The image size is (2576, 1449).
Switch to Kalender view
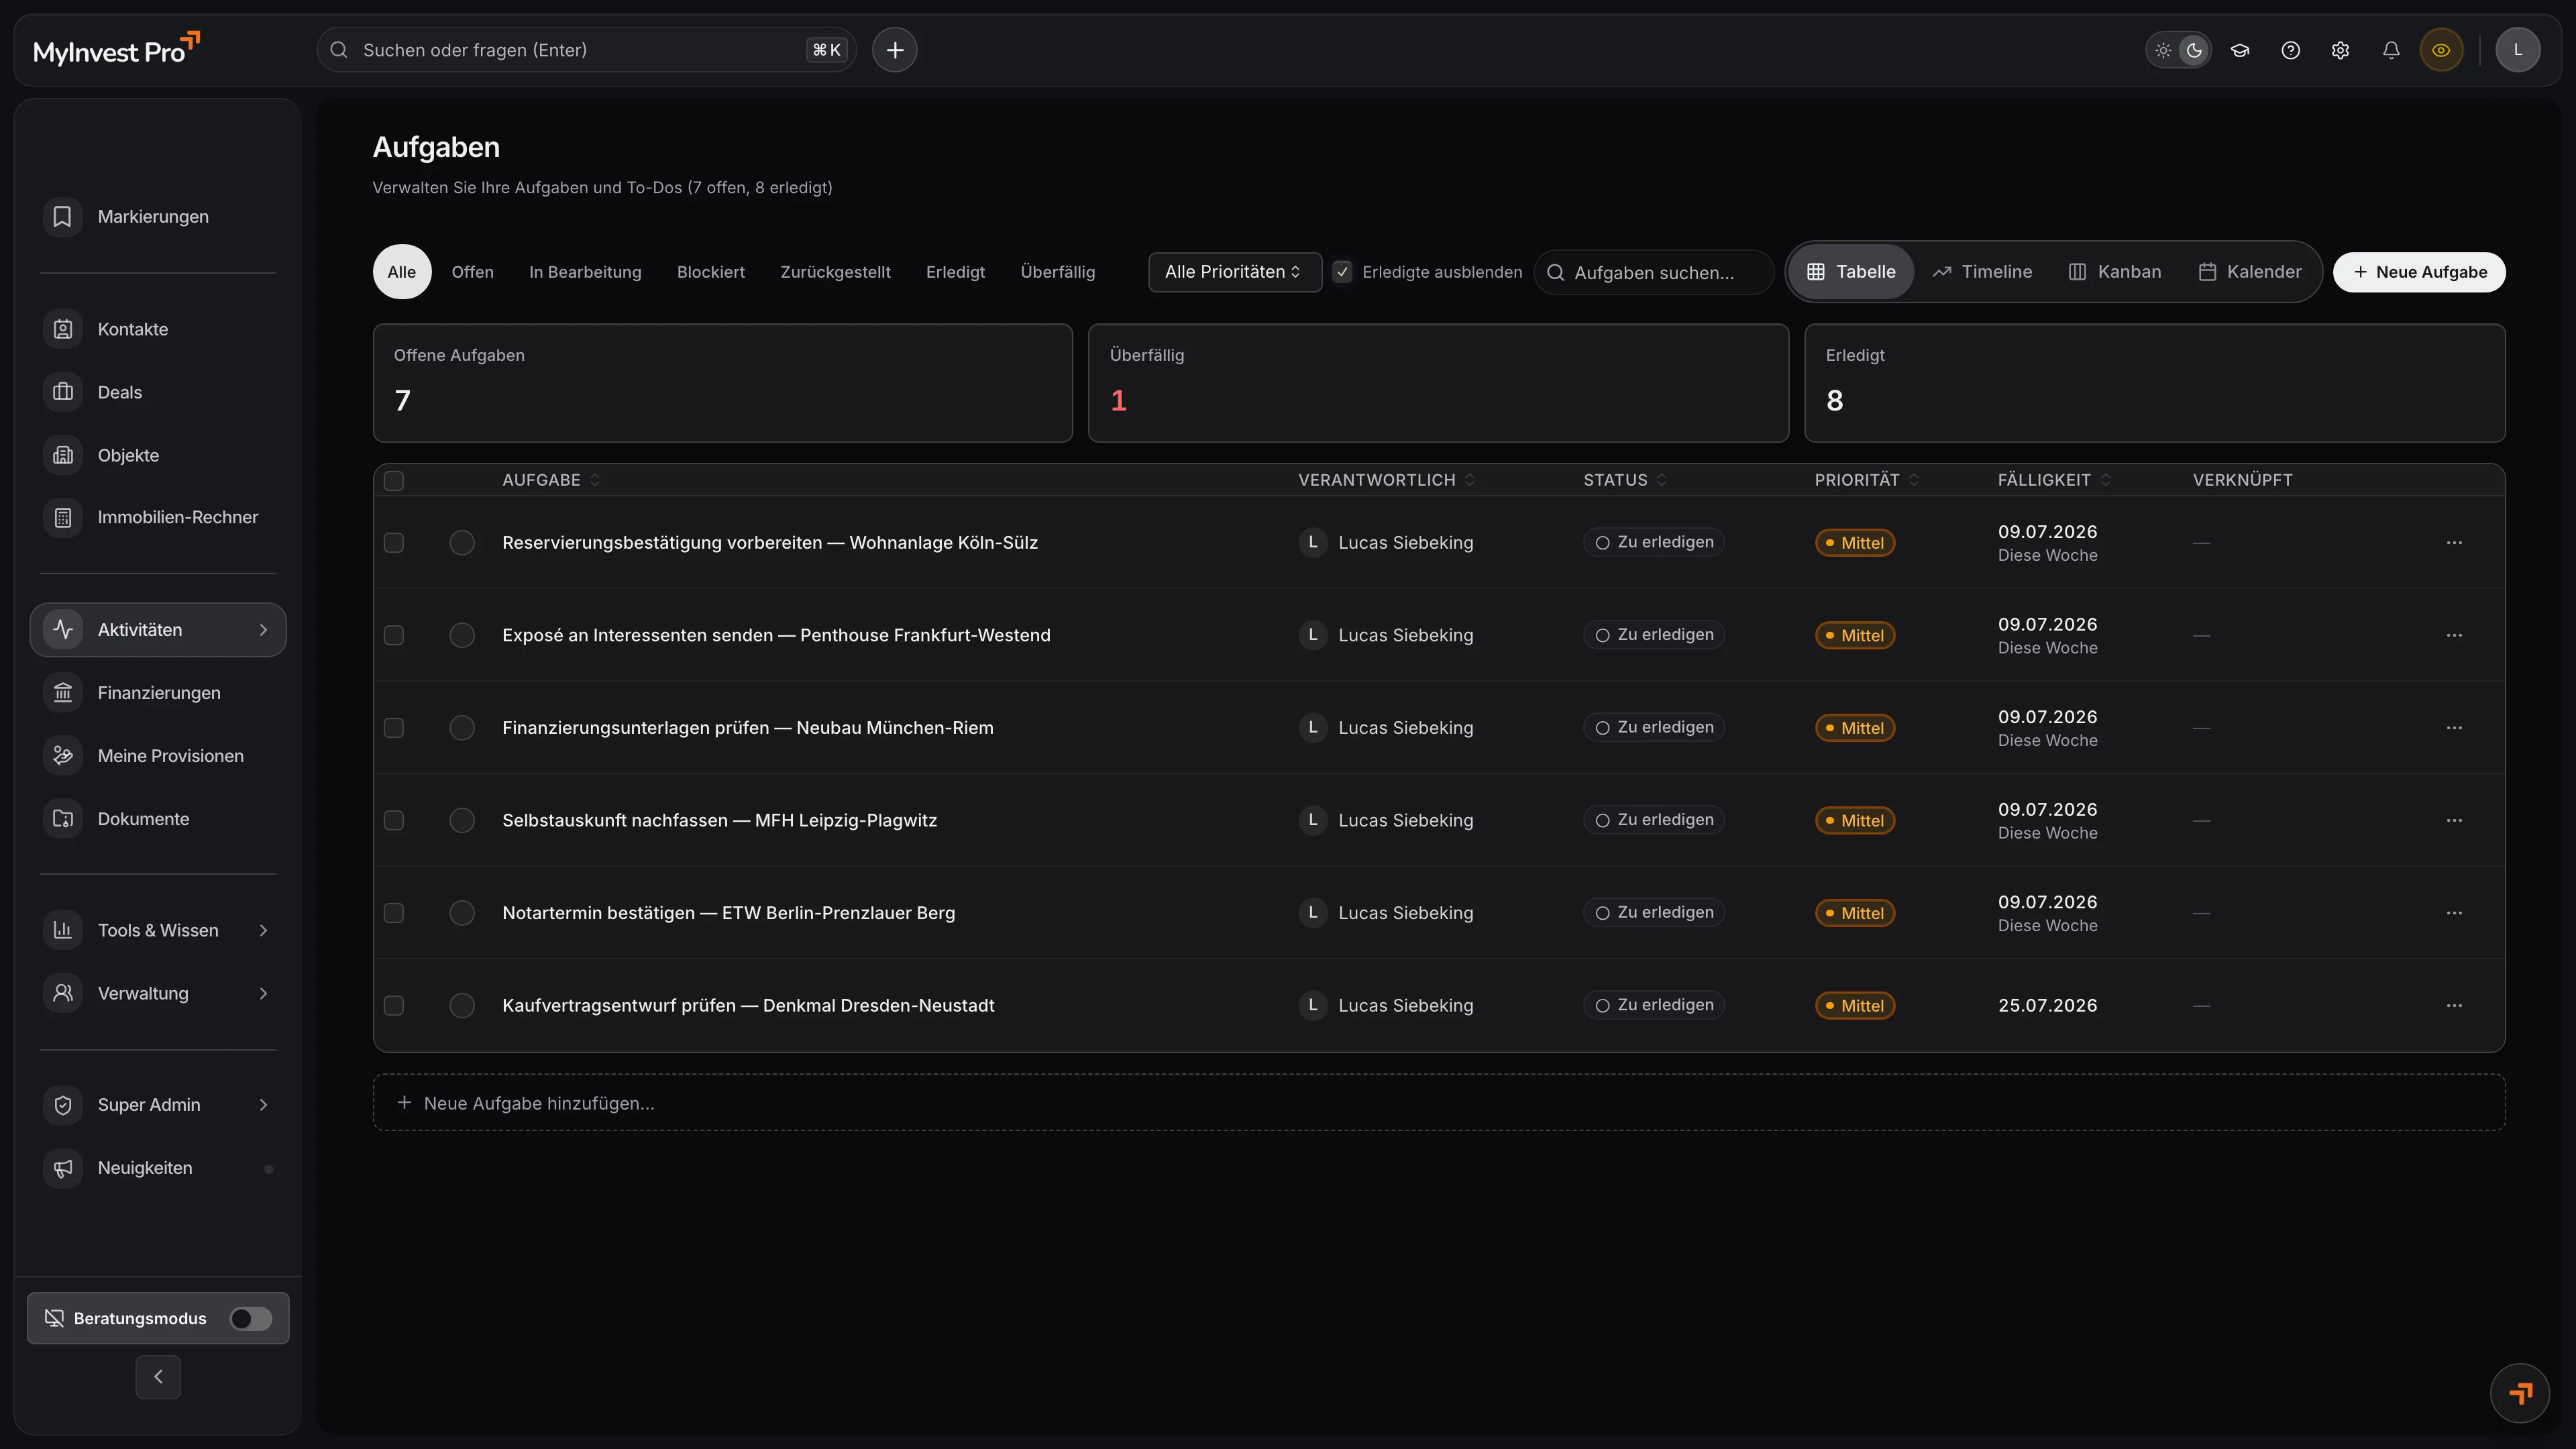point(2250,272)
